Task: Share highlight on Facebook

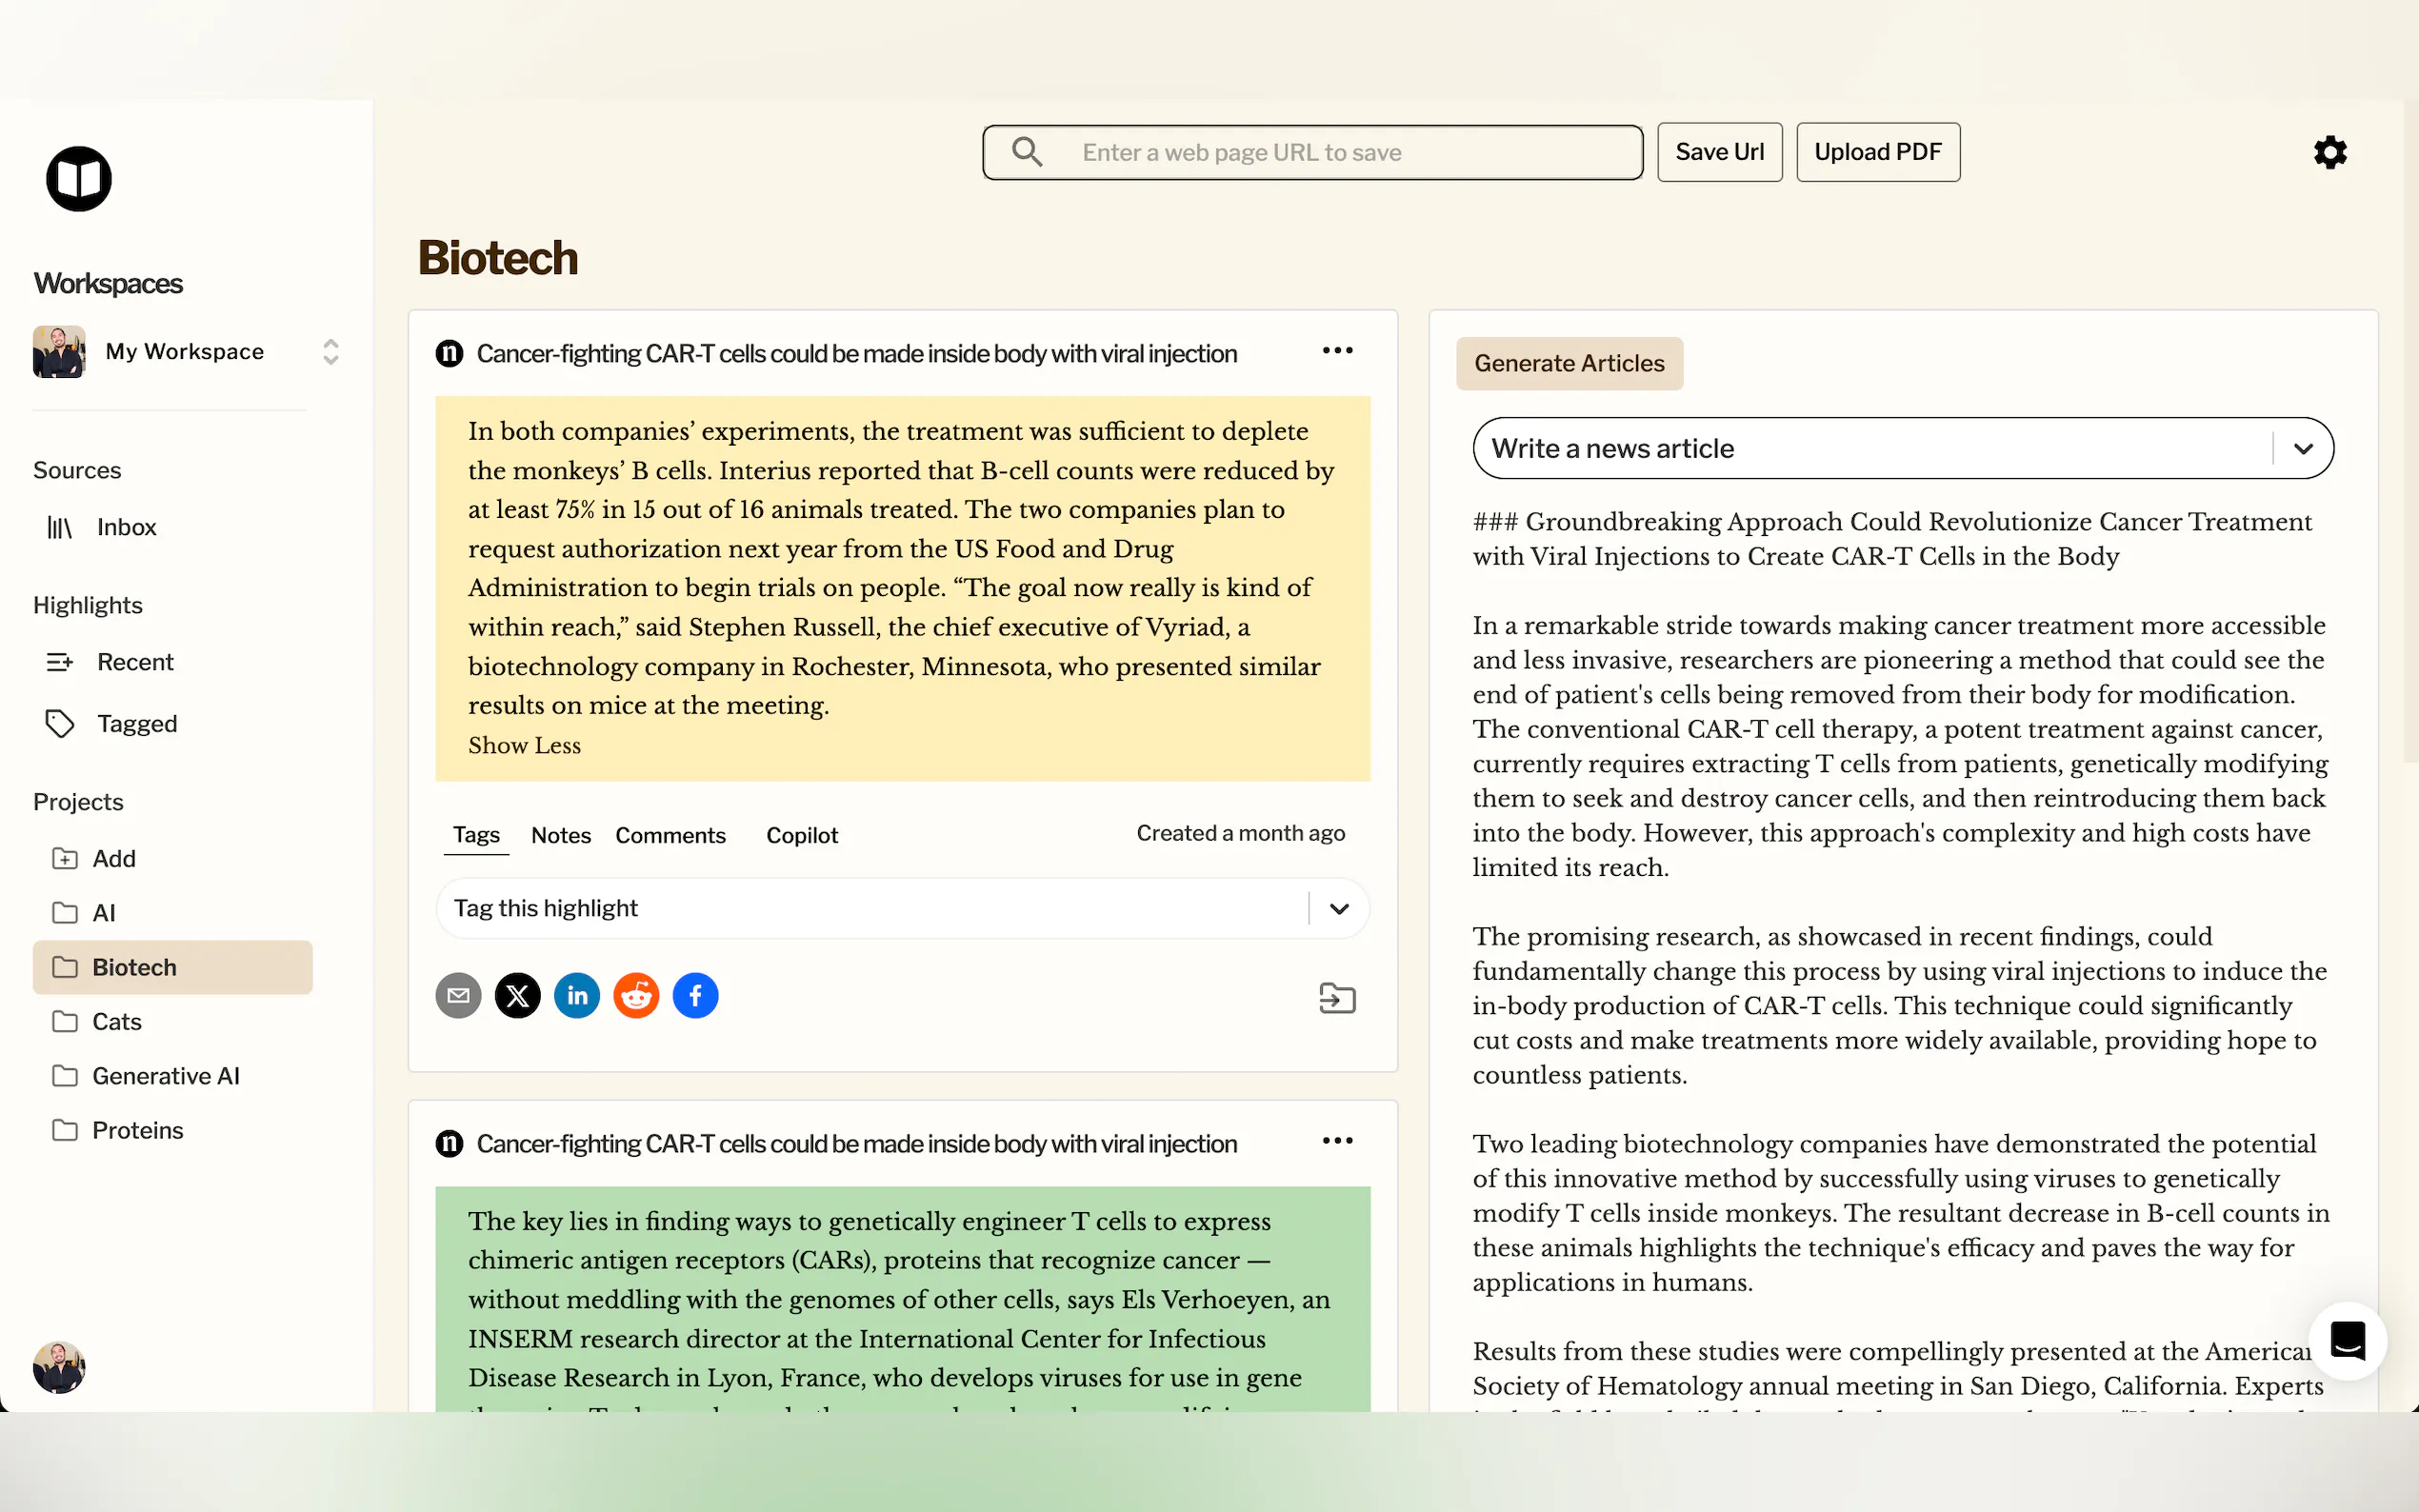Action: tap(695, 995)
